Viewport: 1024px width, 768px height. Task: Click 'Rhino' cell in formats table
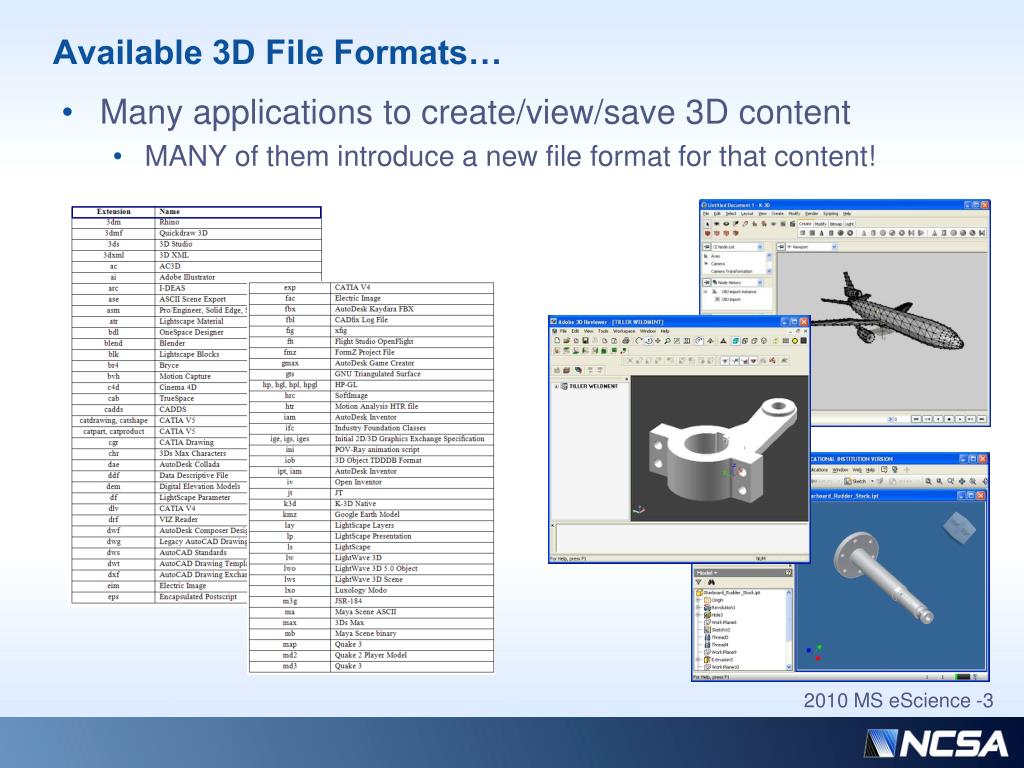(x=238, y=222)
